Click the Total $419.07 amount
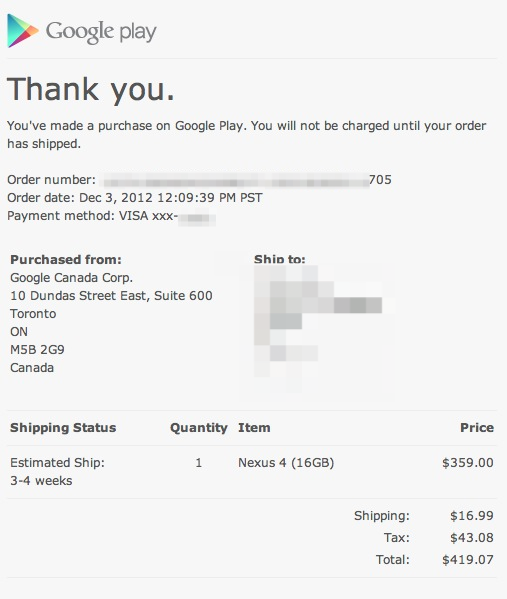Viewport: 507px width, 599px height. pos(468,560)
